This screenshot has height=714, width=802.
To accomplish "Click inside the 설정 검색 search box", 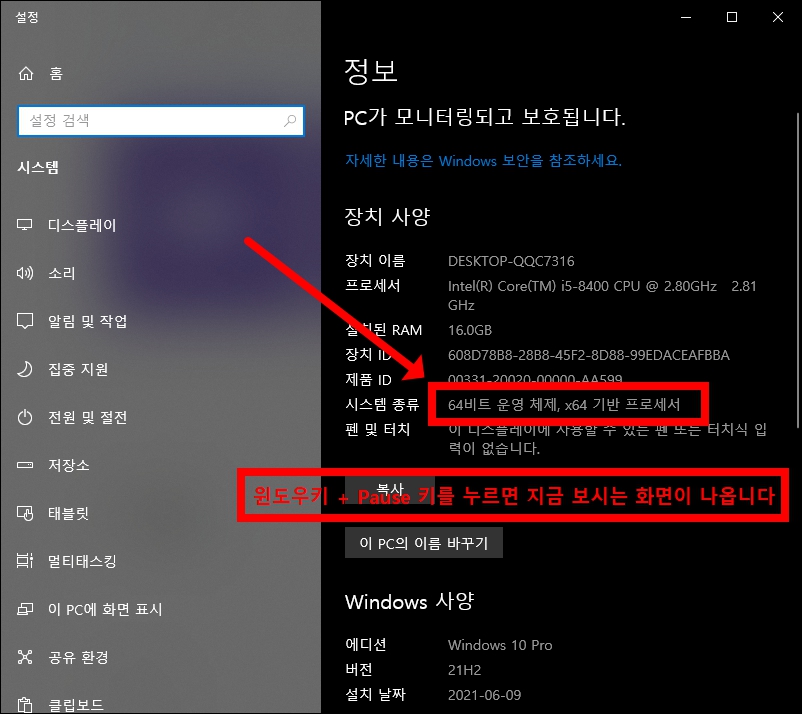I will (150, 120).
